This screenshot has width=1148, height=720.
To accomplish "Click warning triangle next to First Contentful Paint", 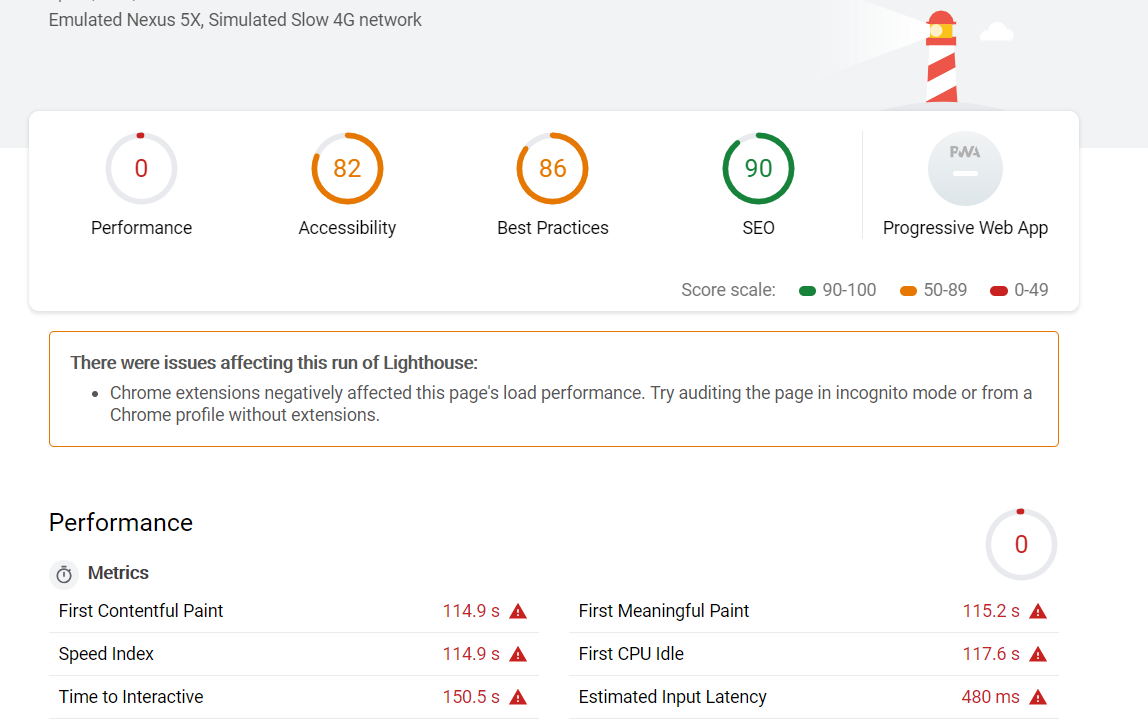I will 518,611.
